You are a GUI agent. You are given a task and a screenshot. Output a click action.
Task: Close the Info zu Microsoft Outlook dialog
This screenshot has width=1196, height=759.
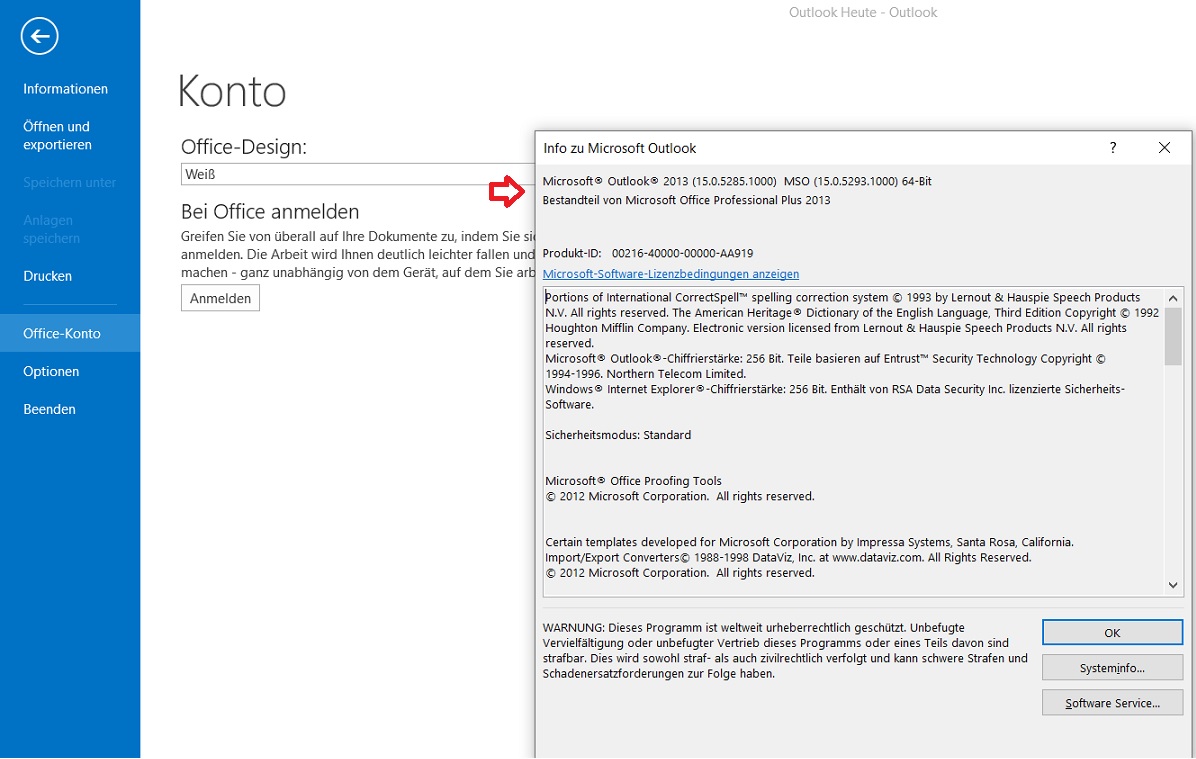click(x=1164, y=148)
